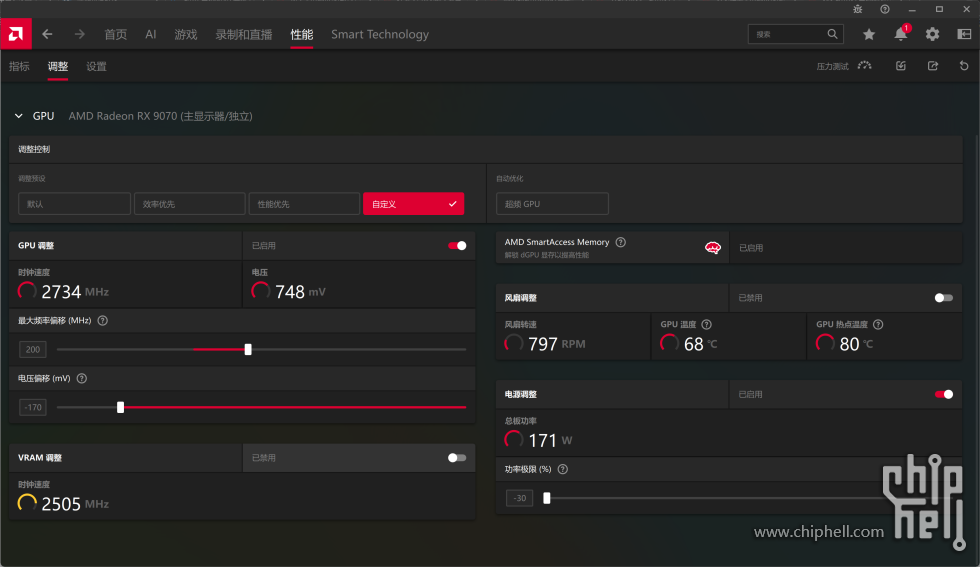Click the reset arrow icon
This screenshot has height=567, width=980.
coord(964,66)
